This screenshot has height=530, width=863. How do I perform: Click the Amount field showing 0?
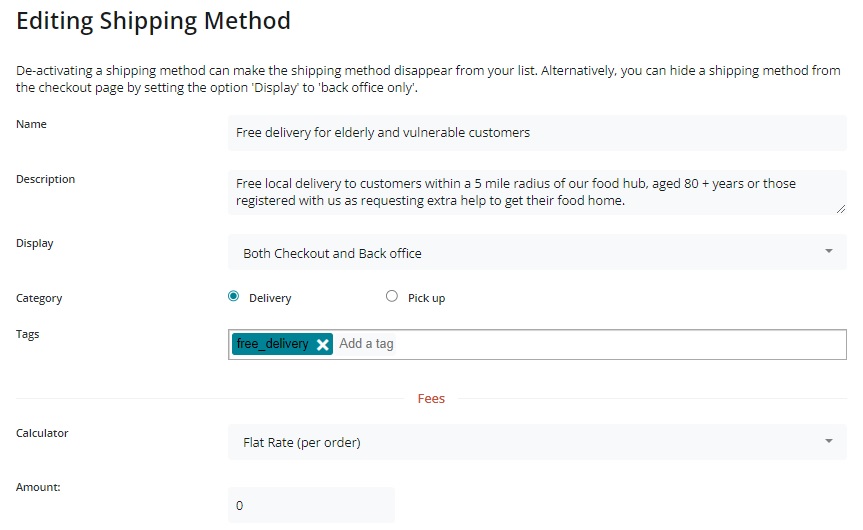pos(311,506)
